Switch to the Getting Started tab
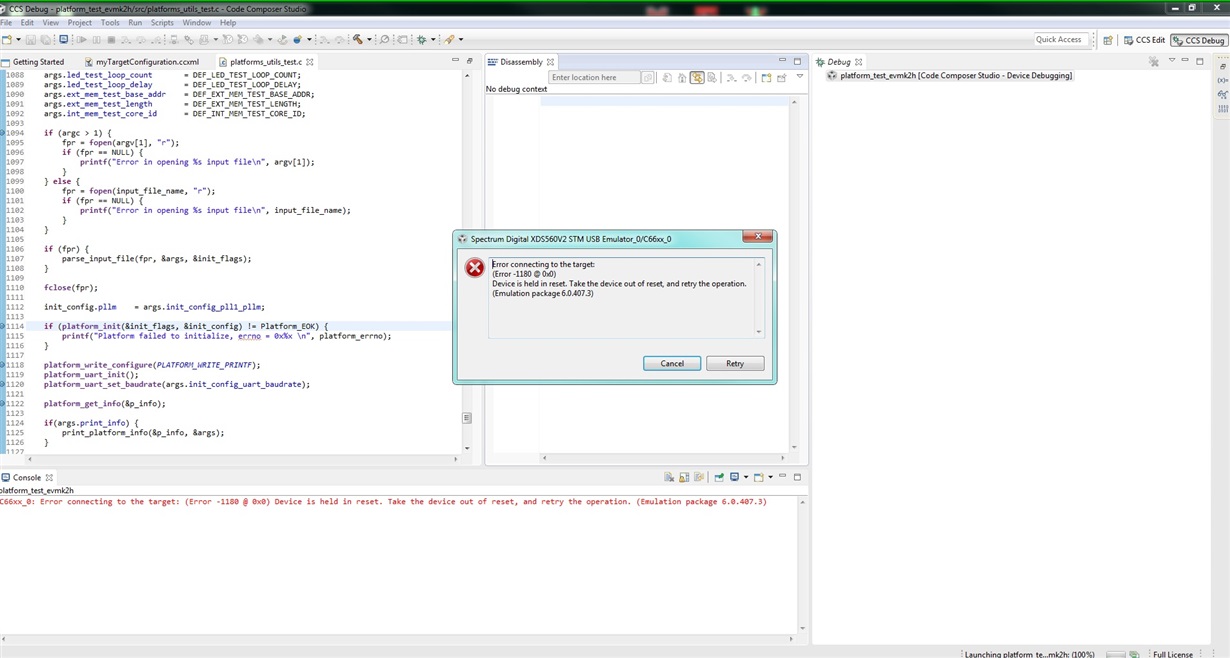Viewport: 1230px width, 658px height. click(33, 62)
